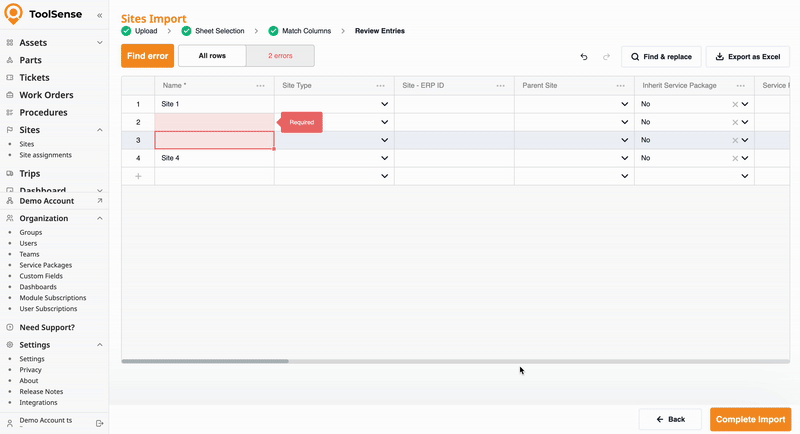The image size is (800, 434).
Task: Collapse the Organization section chevron
Action: 99,218
